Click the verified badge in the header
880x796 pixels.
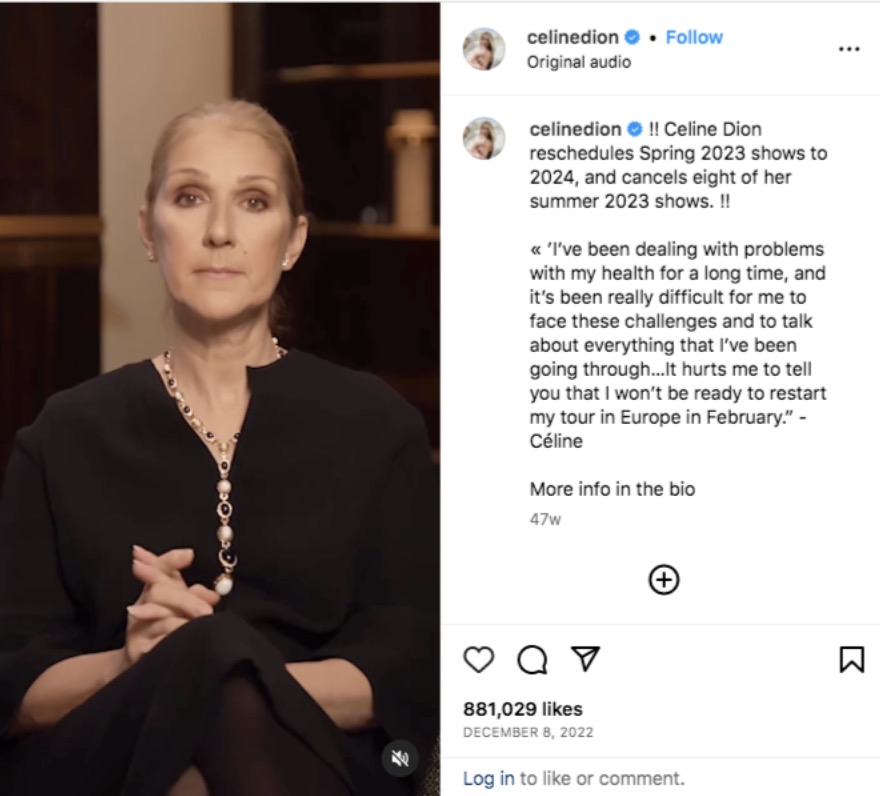632,37
